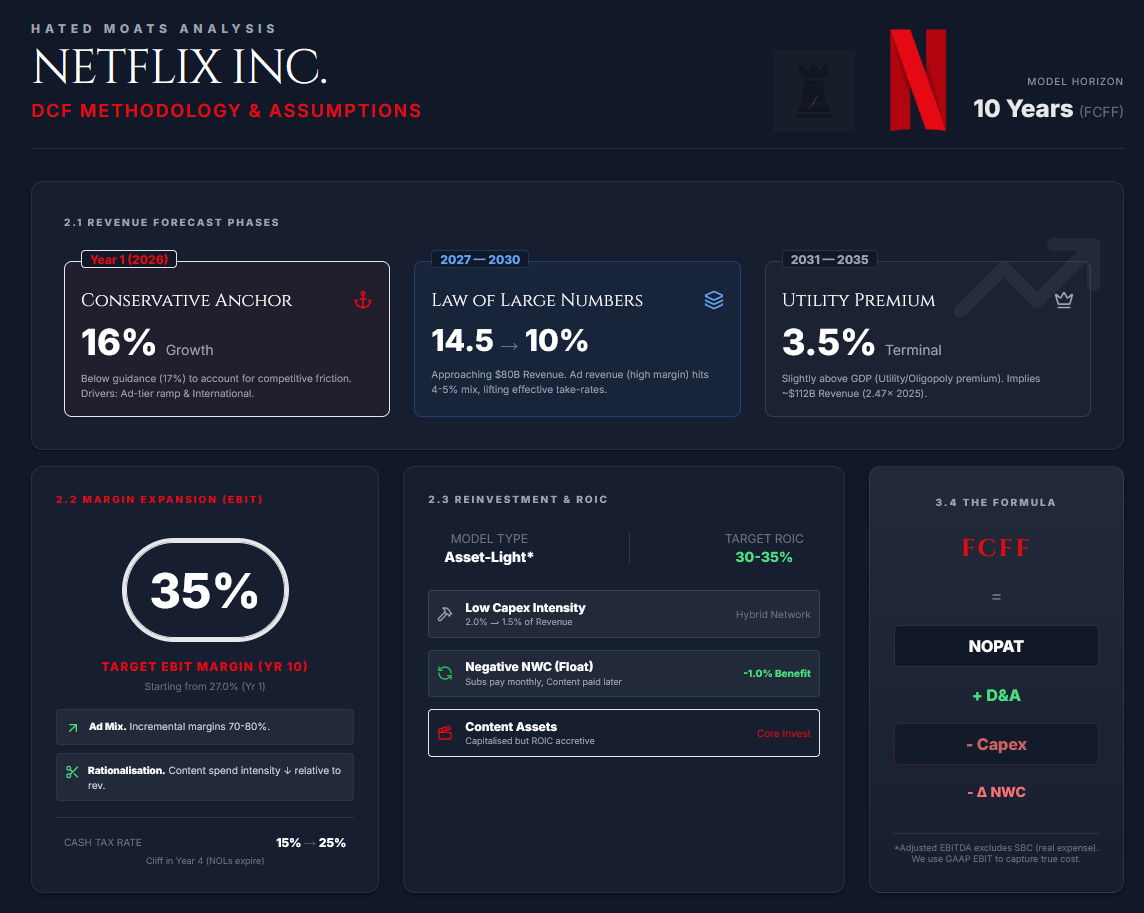Viewport: 1144px width, 913px height.
Task: Click "3.4 THE FORMULA" section heading
Action: click(996, 502)
